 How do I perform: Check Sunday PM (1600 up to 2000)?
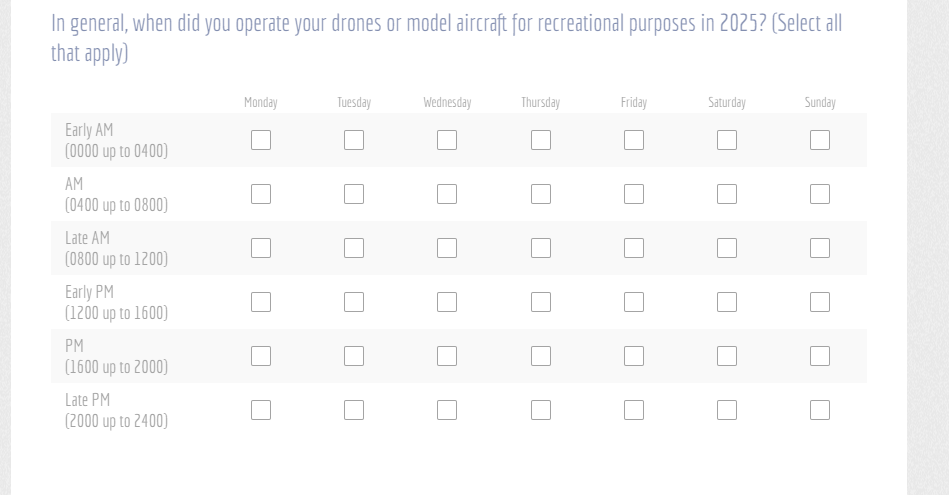pyautogui.click(x=820, y=356)
